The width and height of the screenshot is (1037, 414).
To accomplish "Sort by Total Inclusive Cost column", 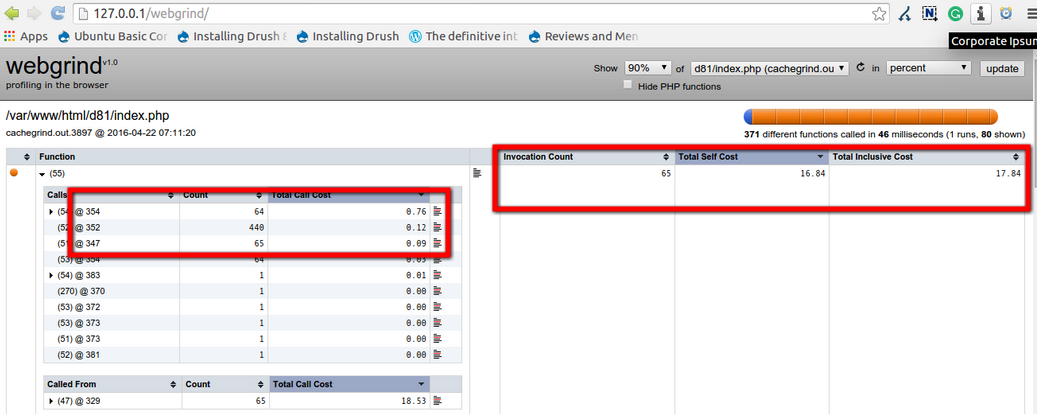I will point(929,157).
